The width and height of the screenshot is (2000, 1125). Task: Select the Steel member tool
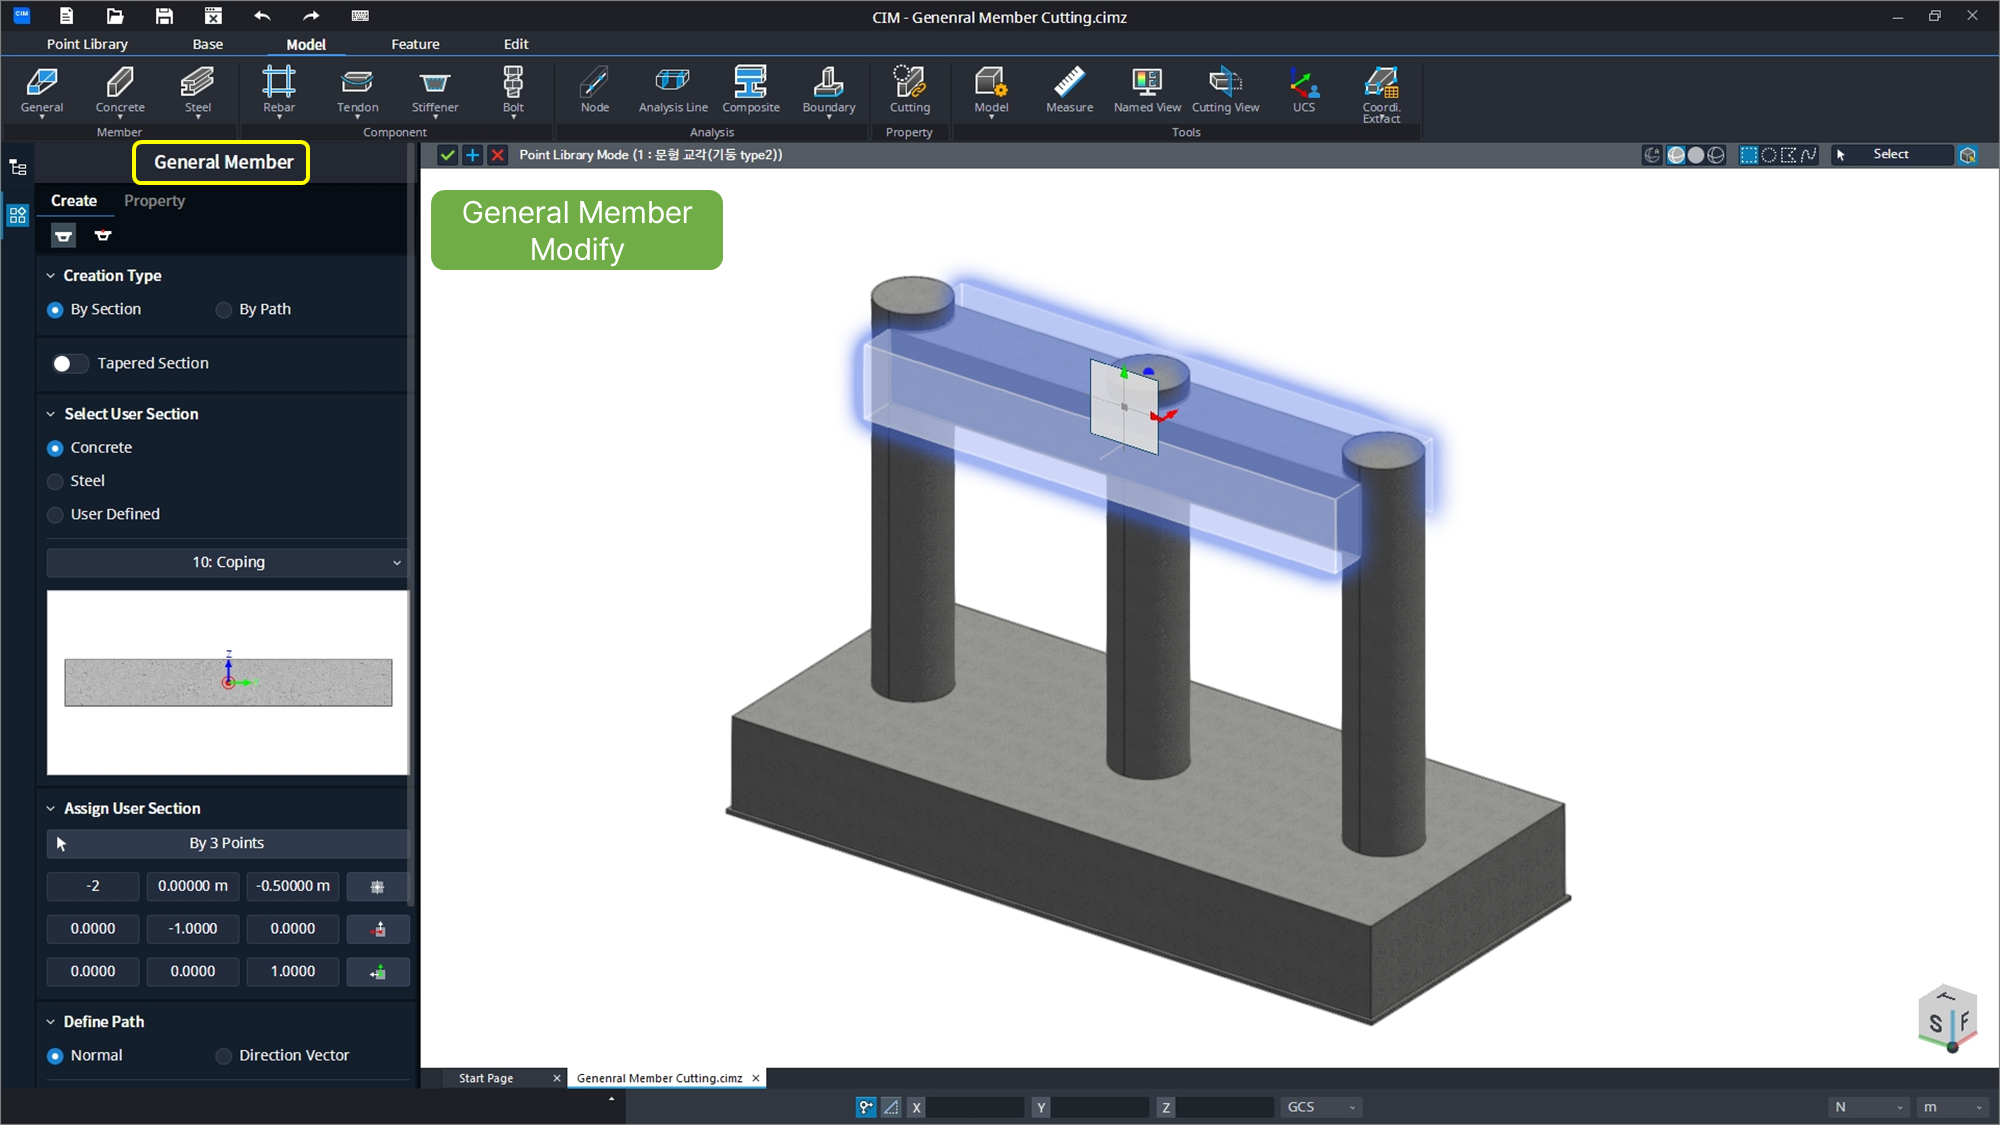coord(197,90)
